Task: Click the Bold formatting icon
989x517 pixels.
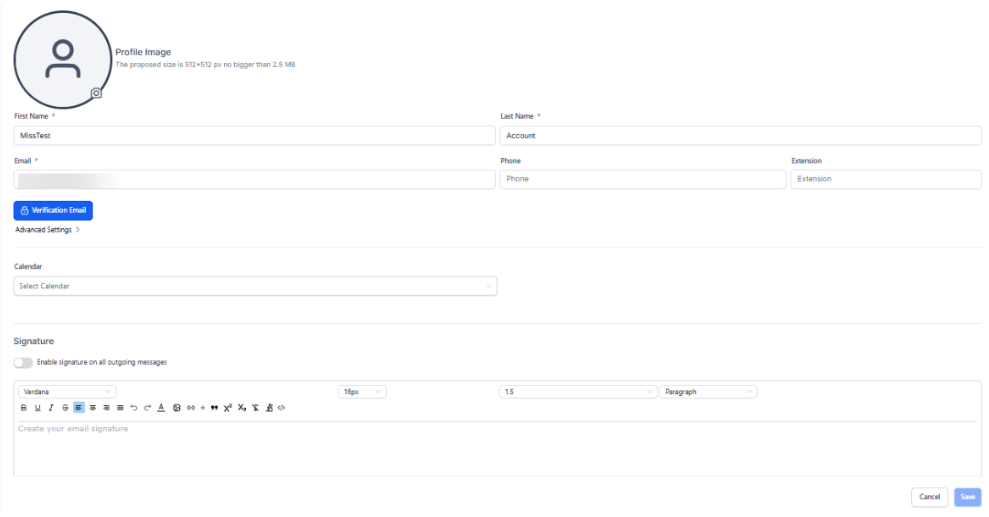Action: point(23,408)
